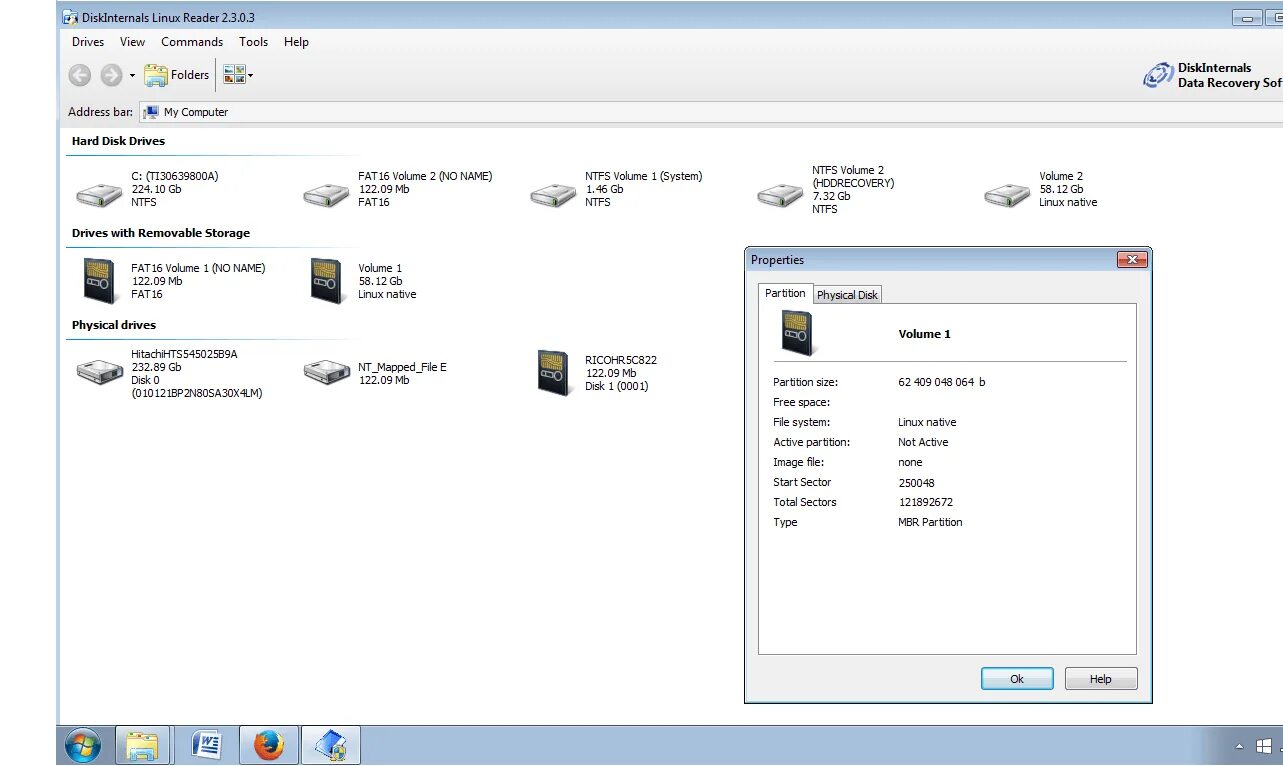Image resolution: width=1283 pixels, height=766 pixels.
Task: Open Windows Explorer from the taskbar
Action: click(143, 746)
